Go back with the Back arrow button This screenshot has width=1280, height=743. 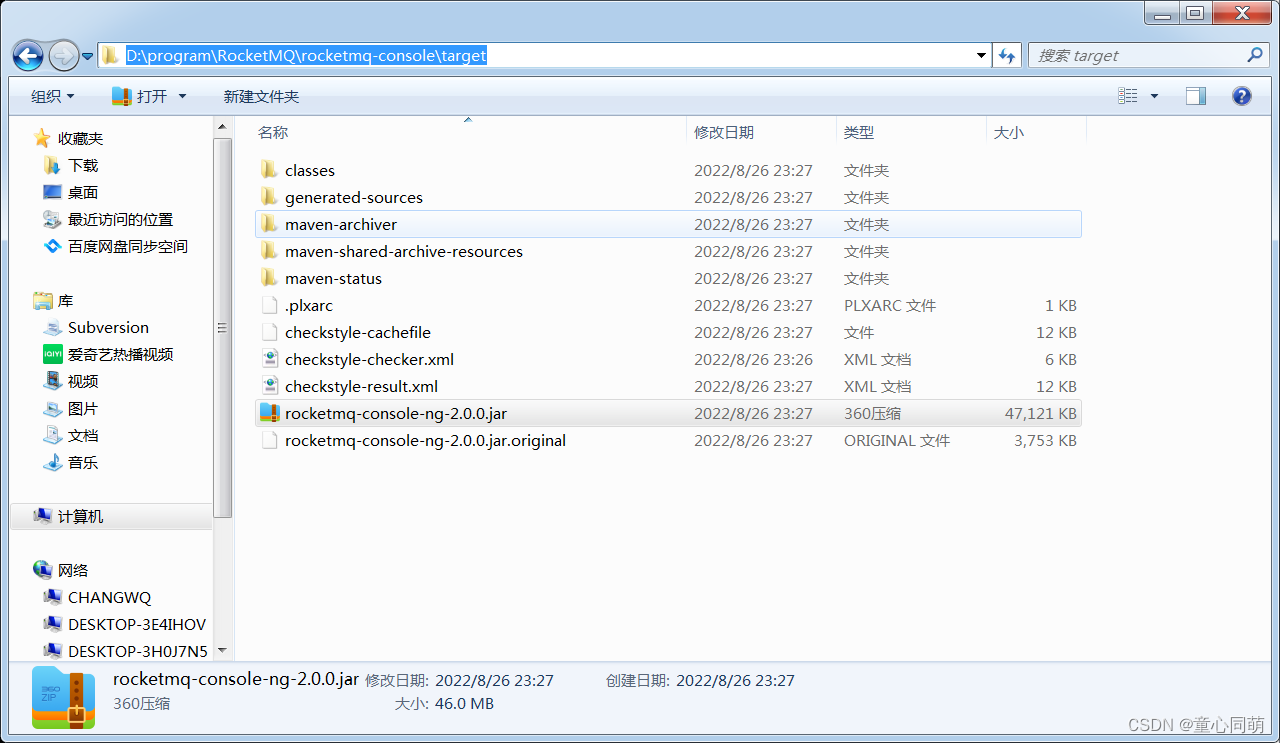(28, 55)
